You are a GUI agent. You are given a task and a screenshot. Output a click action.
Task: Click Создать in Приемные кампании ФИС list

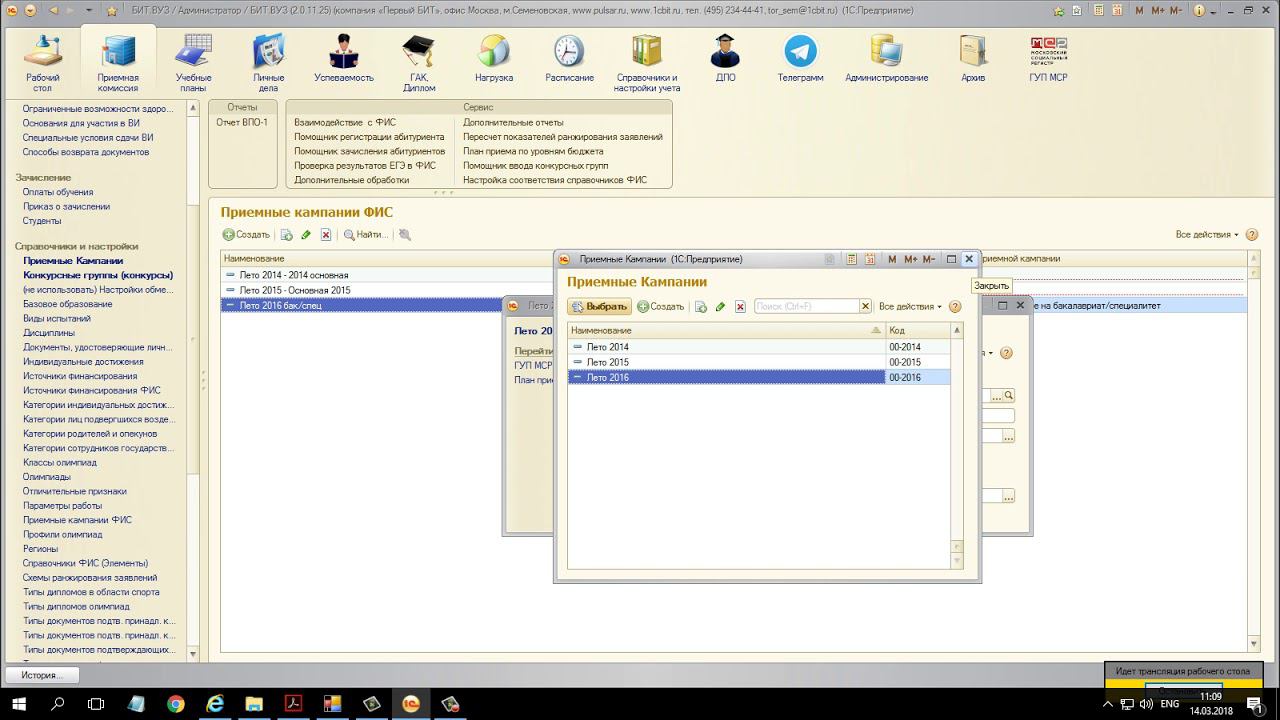246,235
